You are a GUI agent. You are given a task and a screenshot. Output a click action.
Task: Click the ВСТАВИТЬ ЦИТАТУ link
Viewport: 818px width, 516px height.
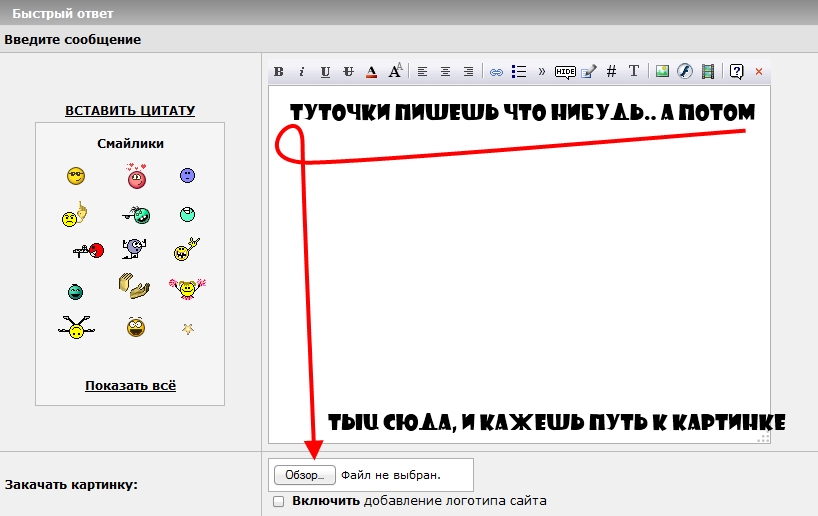point(130,111)
